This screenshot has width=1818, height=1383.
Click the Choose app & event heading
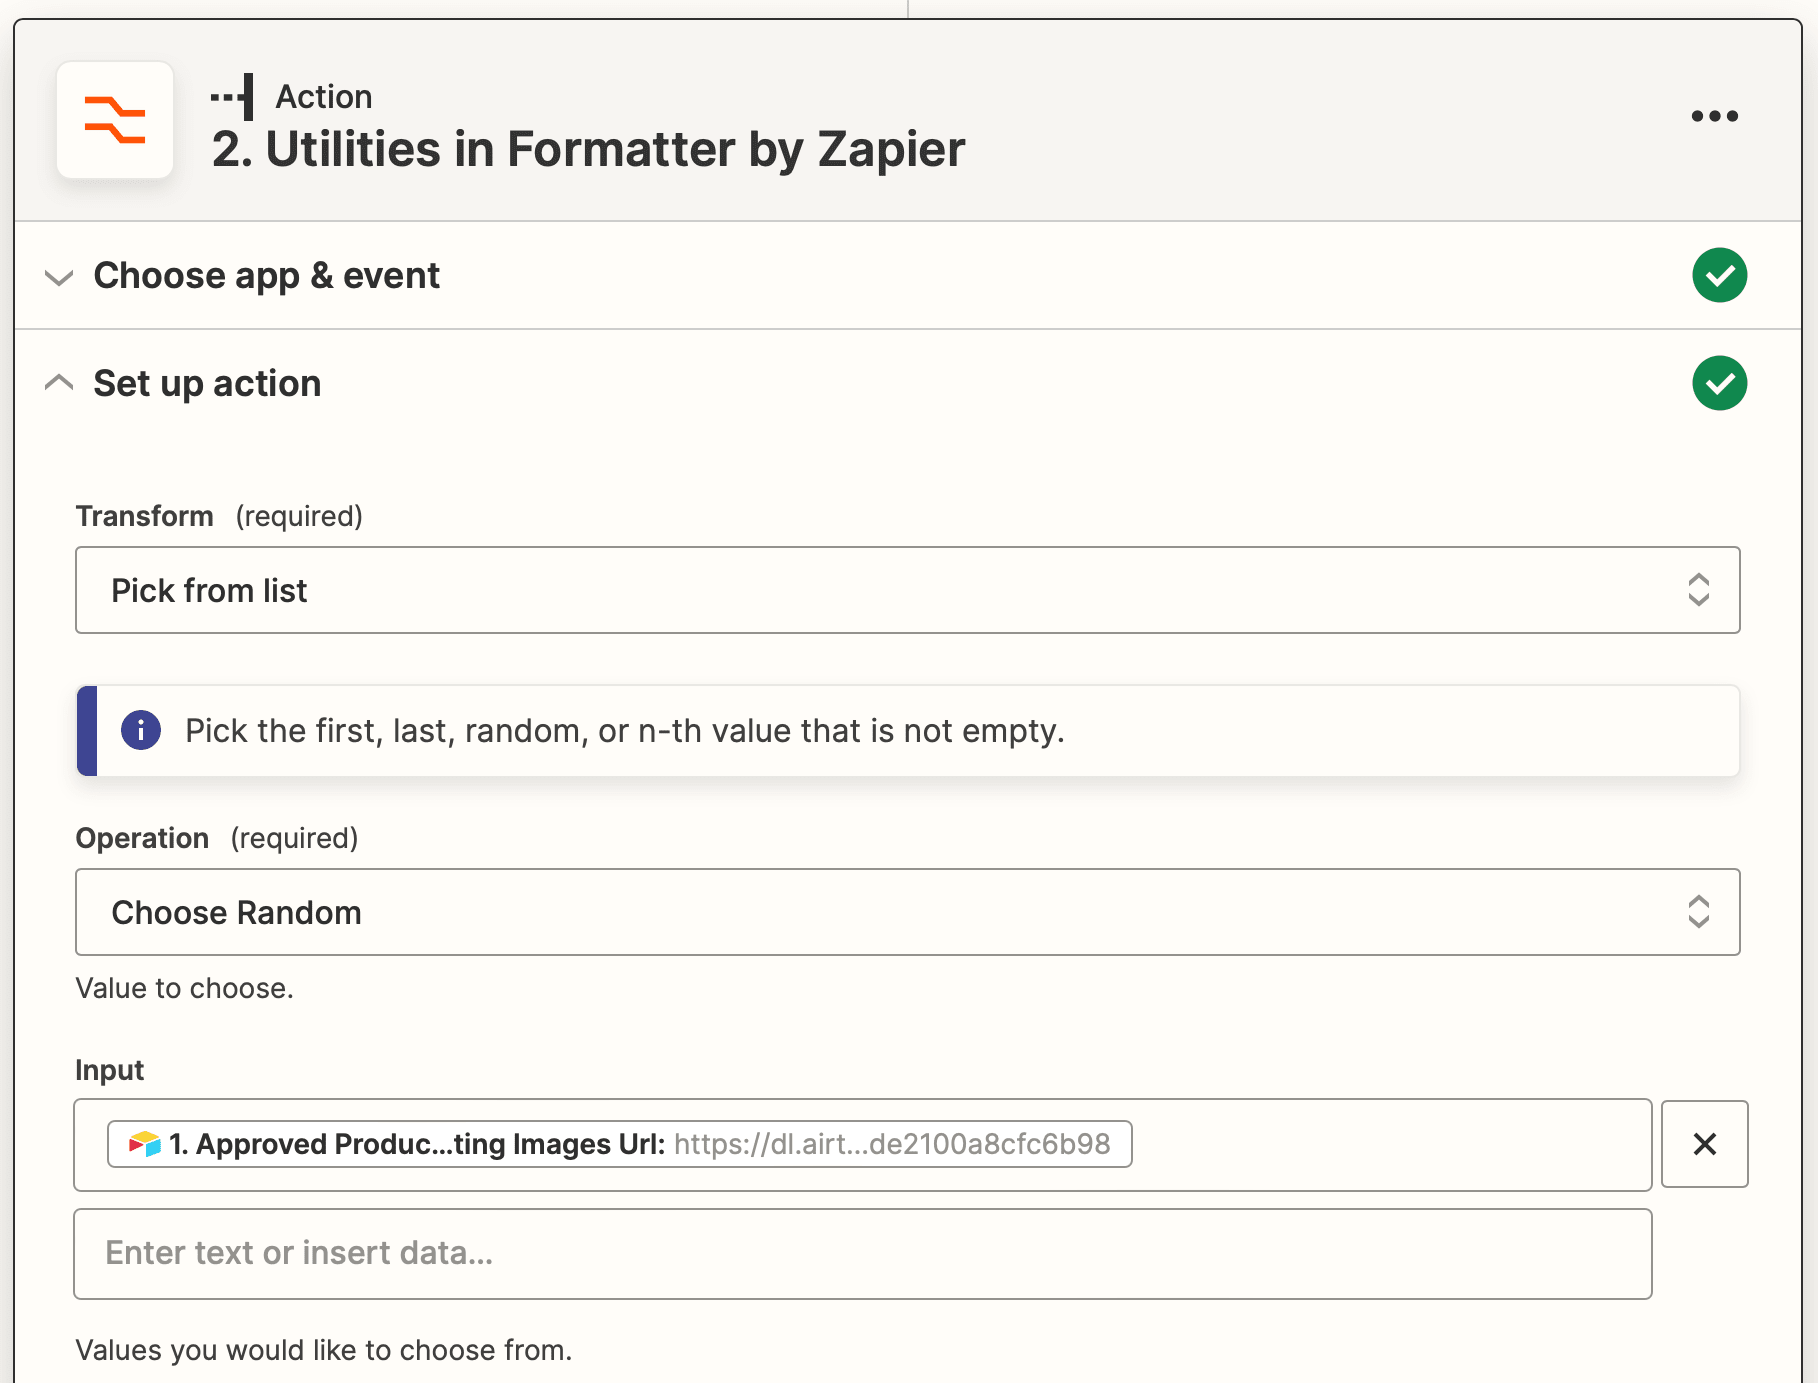266,275
